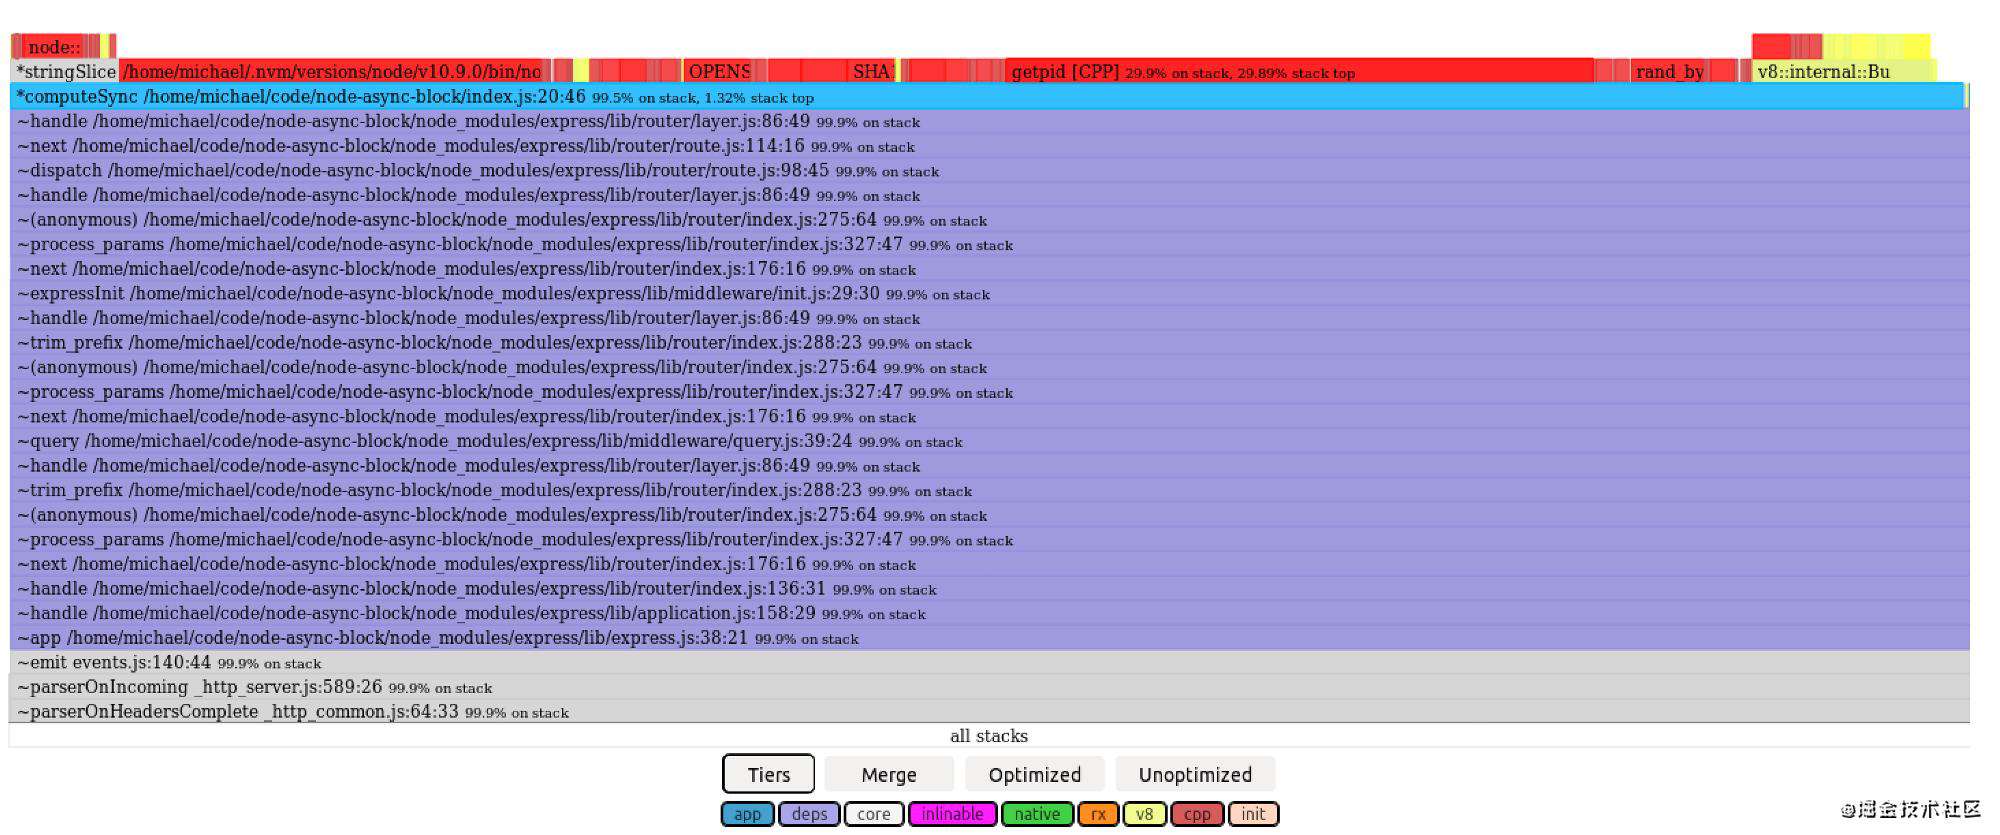Reset zoom via all stacks bar
This screenshot has height=835, width=2000.
989,735
